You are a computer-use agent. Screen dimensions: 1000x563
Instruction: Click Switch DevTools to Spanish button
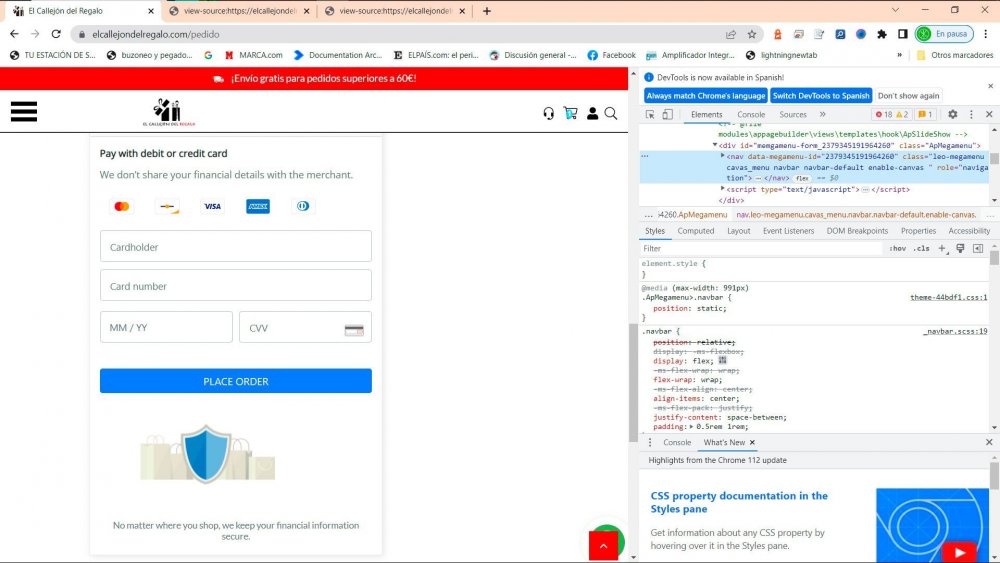pos(821,96)
